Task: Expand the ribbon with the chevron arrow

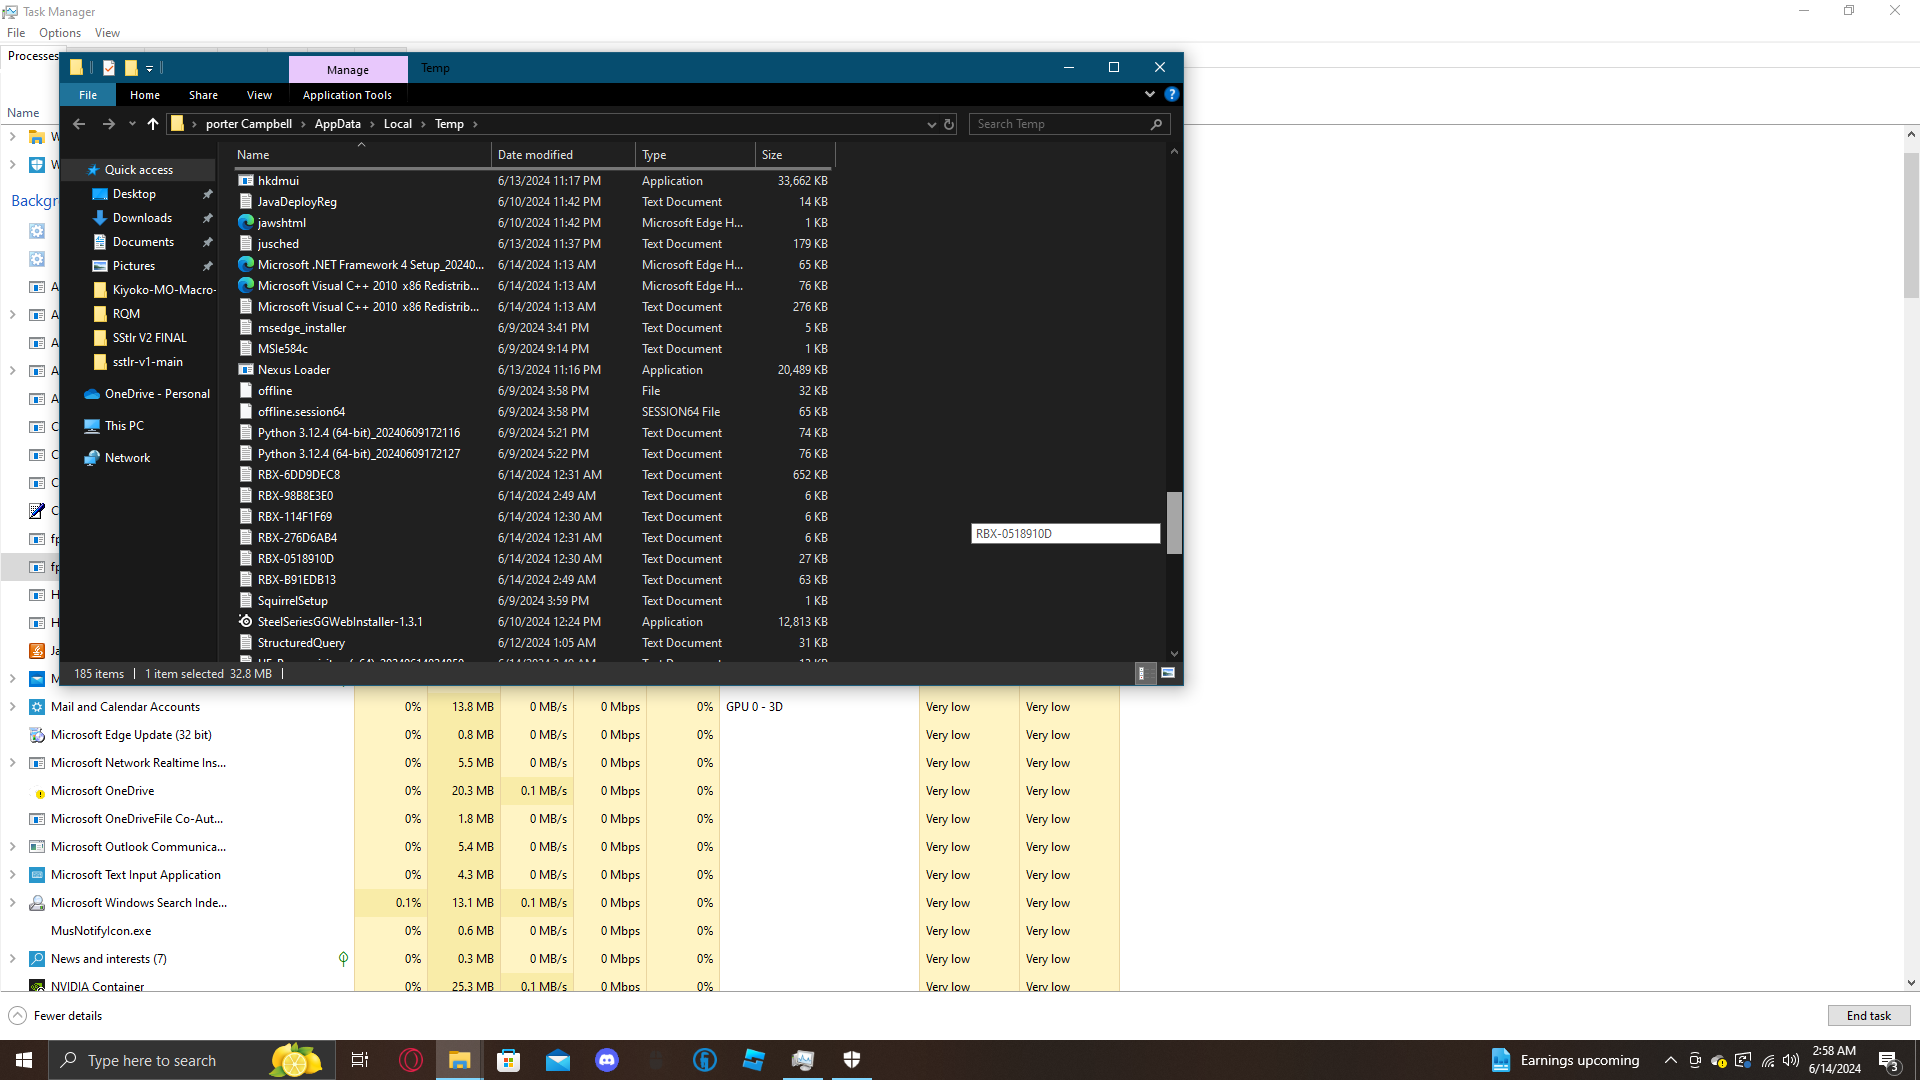Action: 1149,94
